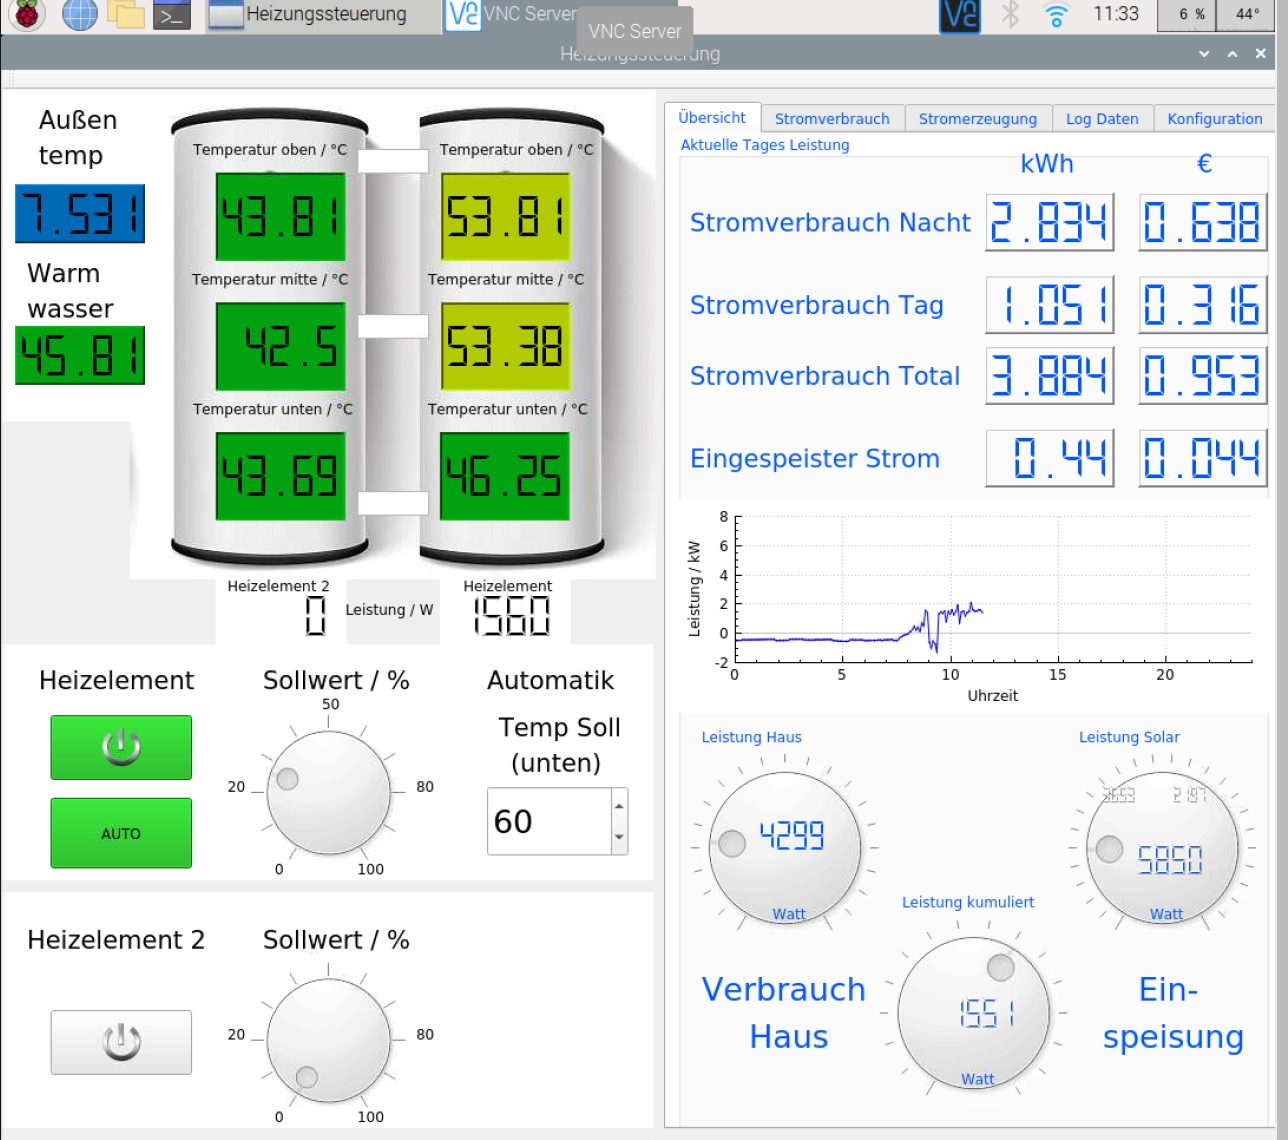Expand the window title bar chevron menu
Screen dimensions: 1288x1140
pyautogui.click(x=1204, y=54)
